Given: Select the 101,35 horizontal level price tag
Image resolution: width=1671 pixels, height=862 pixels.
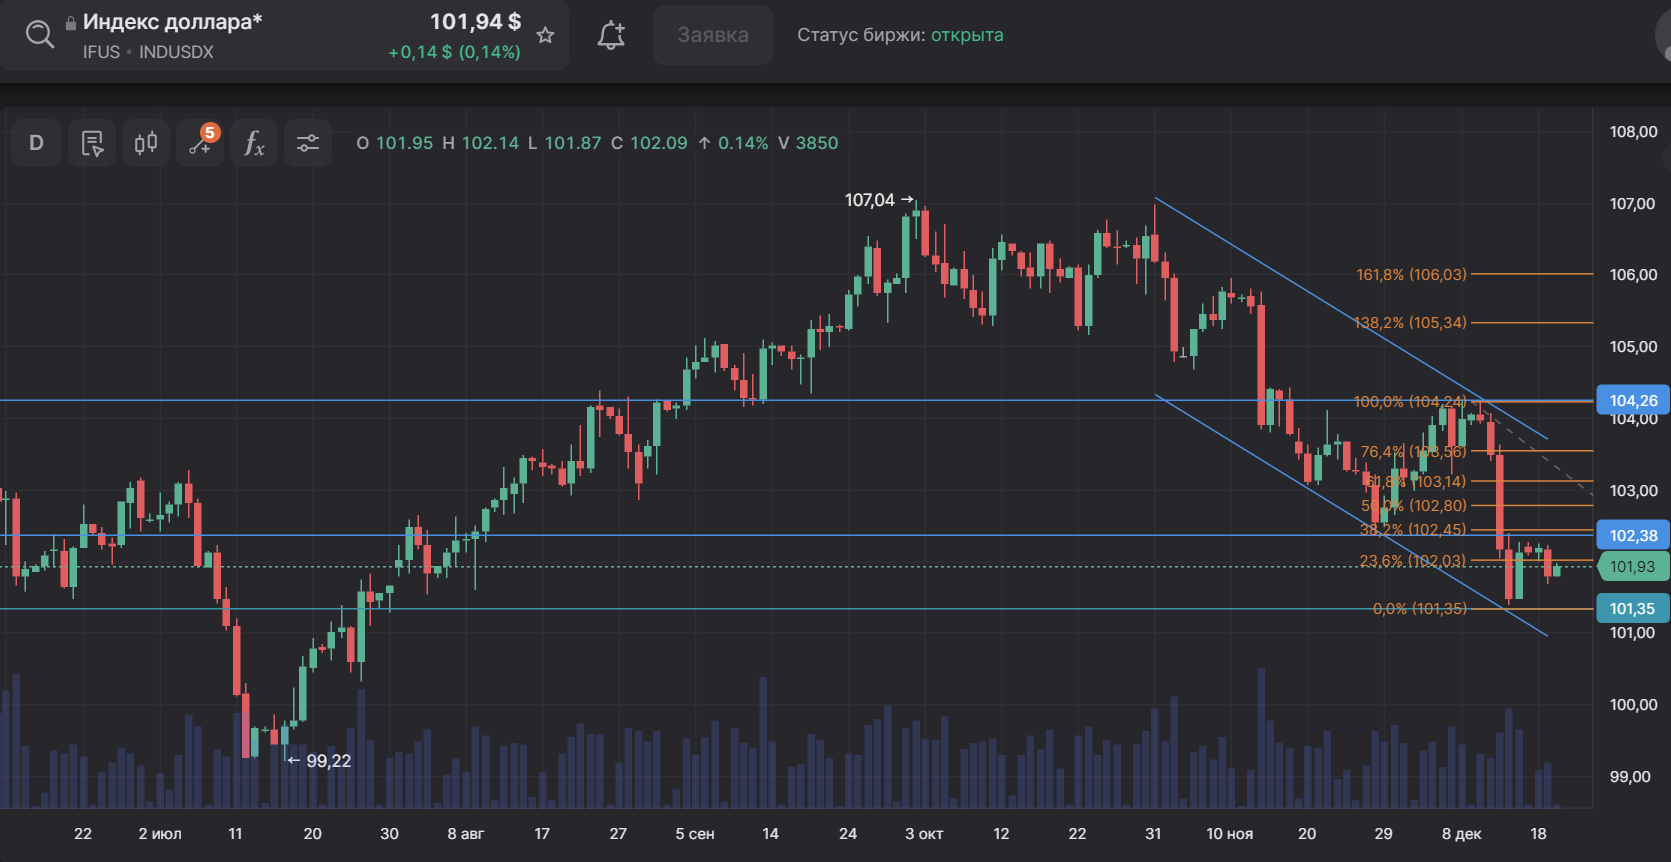Looking at the screenshot, I should 1633,608.
